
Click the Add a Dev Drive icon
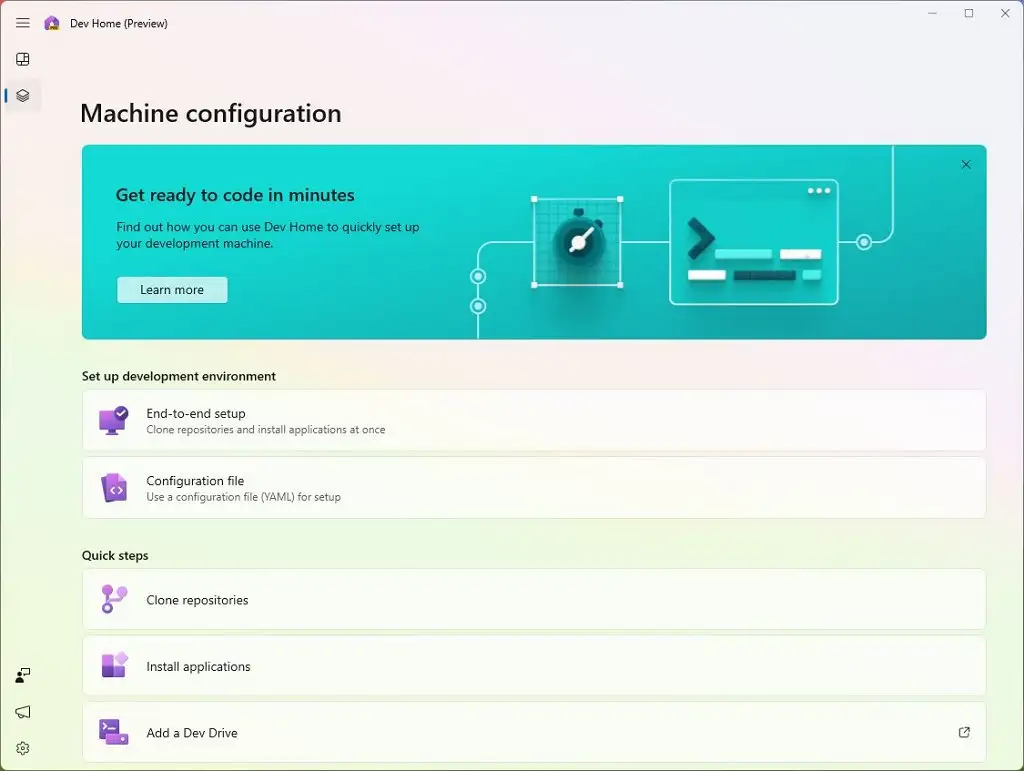[113, 732]
